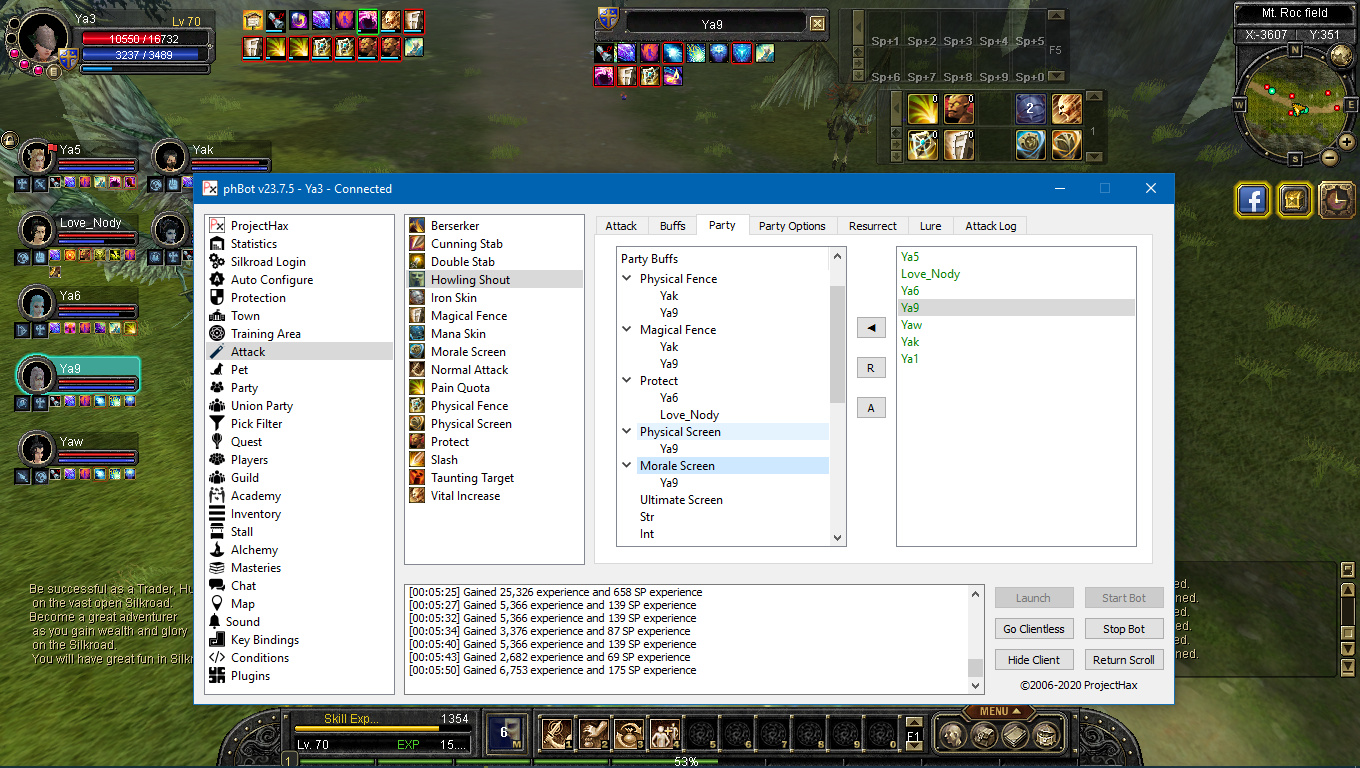Open the Alchemy sidebar icon
1360x768 pixels.
pos(216,550)
